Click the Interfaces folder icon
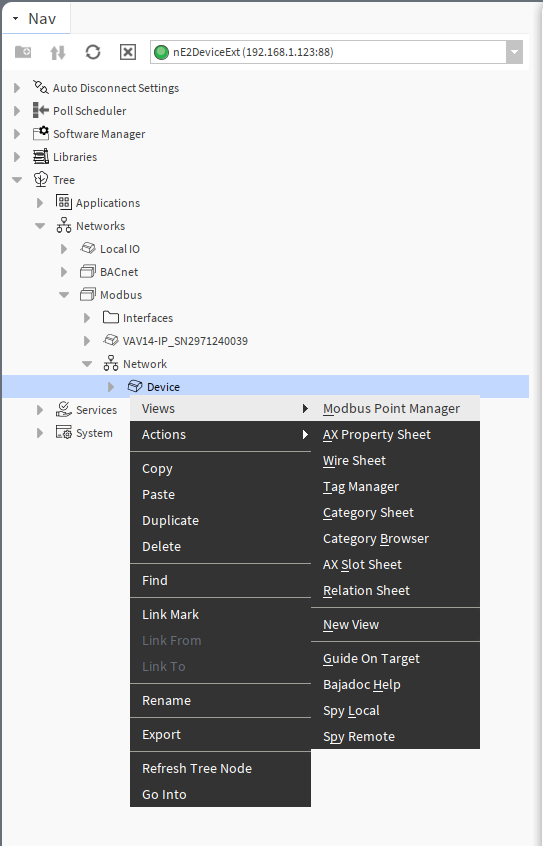 coord(111,317)
